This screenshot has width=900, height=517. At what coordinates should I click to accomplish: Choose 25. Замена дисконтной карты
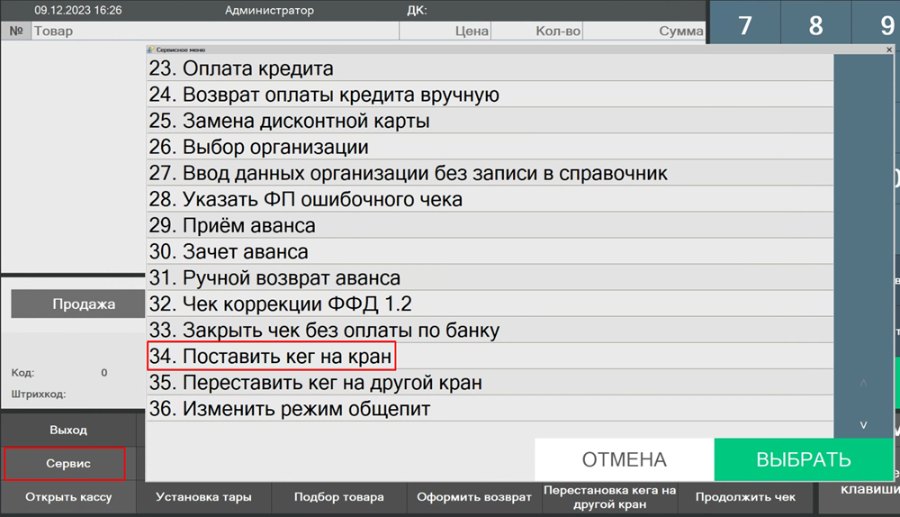tap(490, 120)
